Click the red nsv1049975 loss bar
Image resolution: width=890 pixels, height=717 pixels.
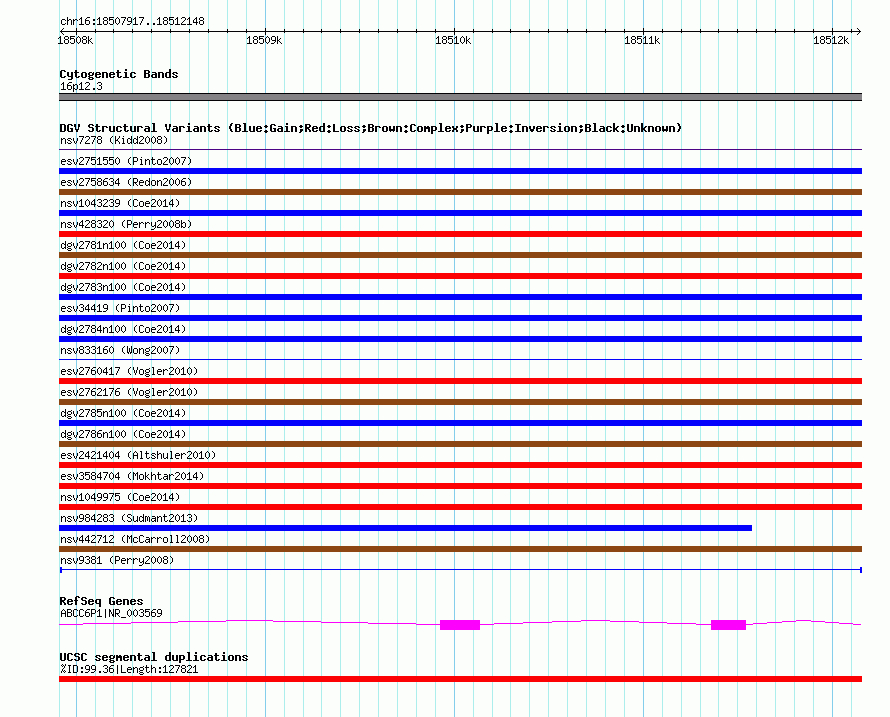[460, 507]
